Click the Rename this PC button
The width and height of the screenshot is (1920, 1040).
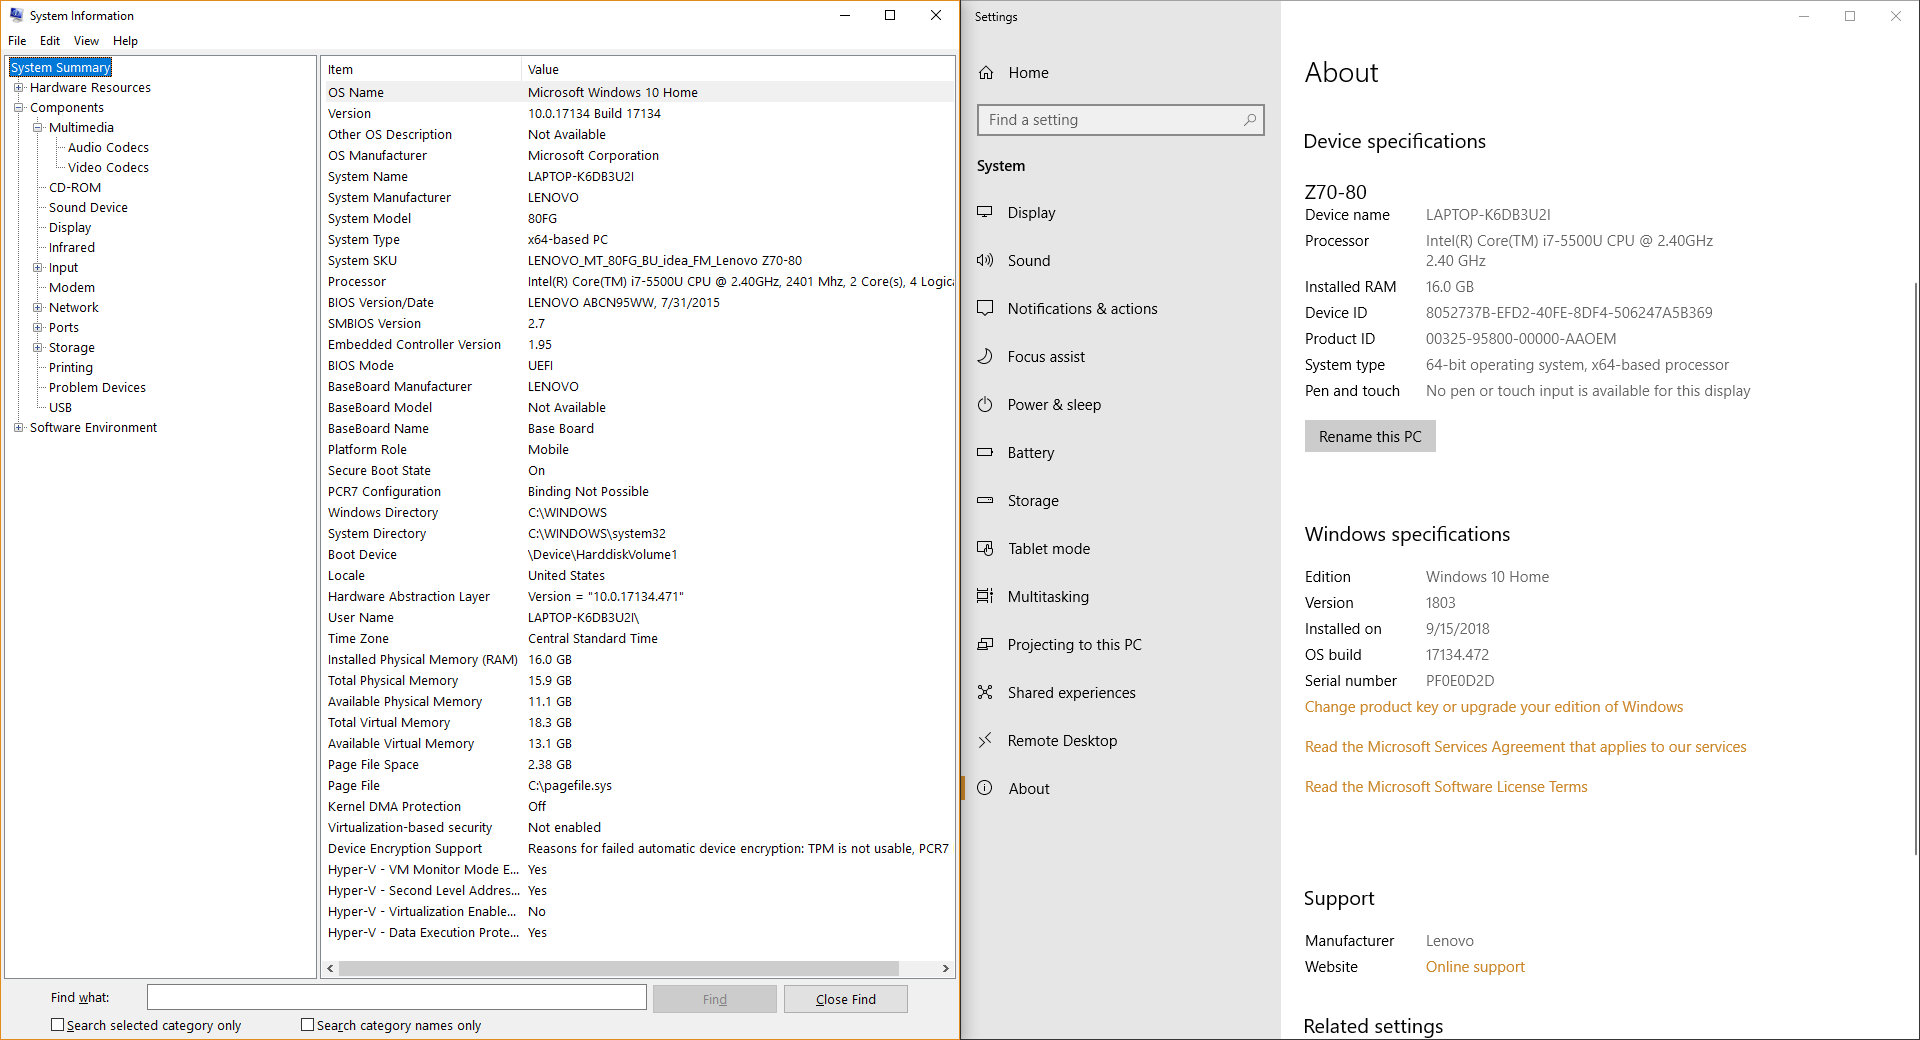[1369, 436]
